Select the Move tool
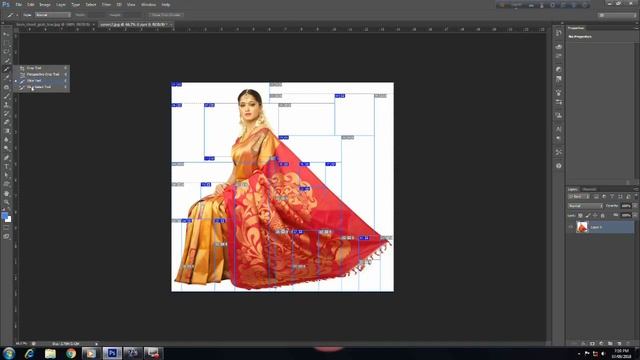Viewport: 640px width, 360px height. (7, 34)
